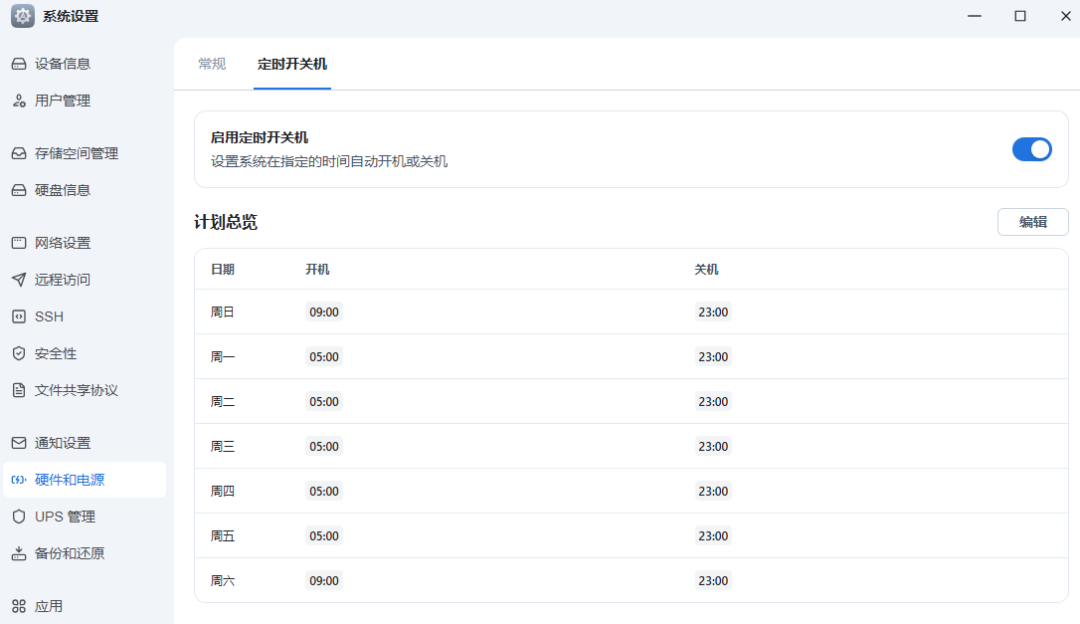
Task: Click the 周日 power-on time 09:00
Action: click(x=324, y=312)
